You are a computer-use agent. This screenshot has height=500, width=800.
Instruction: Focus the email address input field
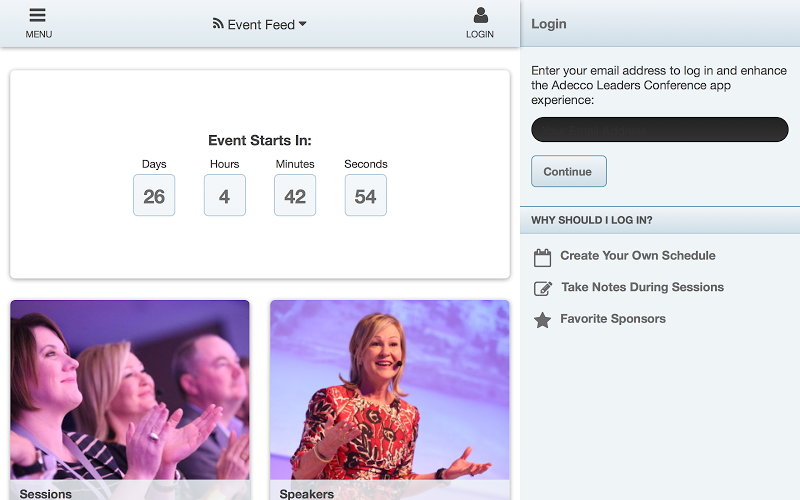click(660, 130)
